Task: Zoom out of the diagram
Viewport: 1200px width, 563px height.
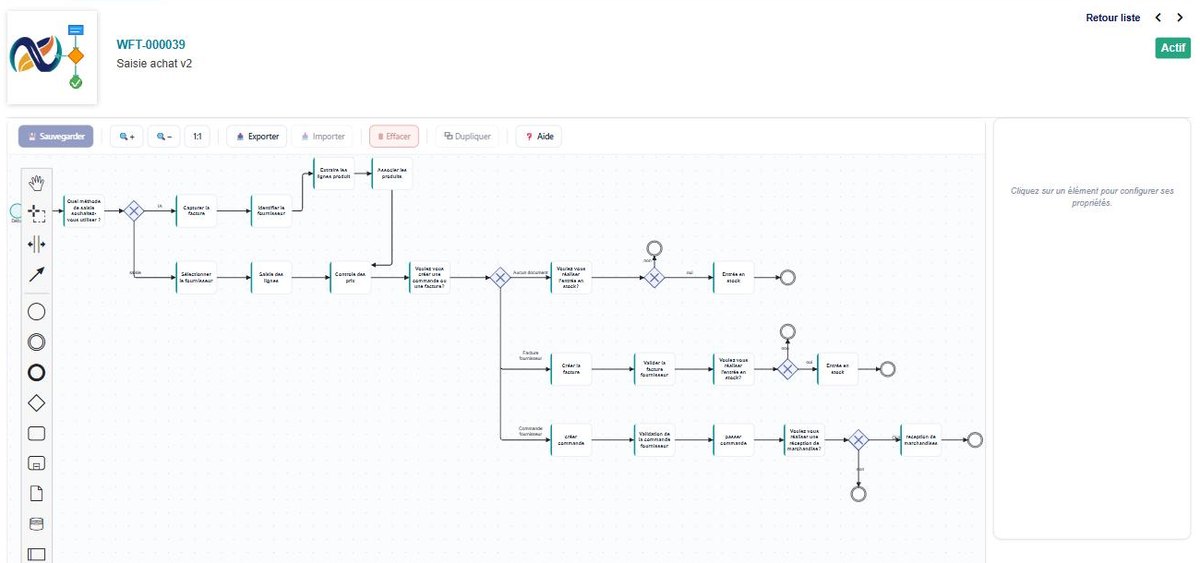Action: click(x=164, y=136)
